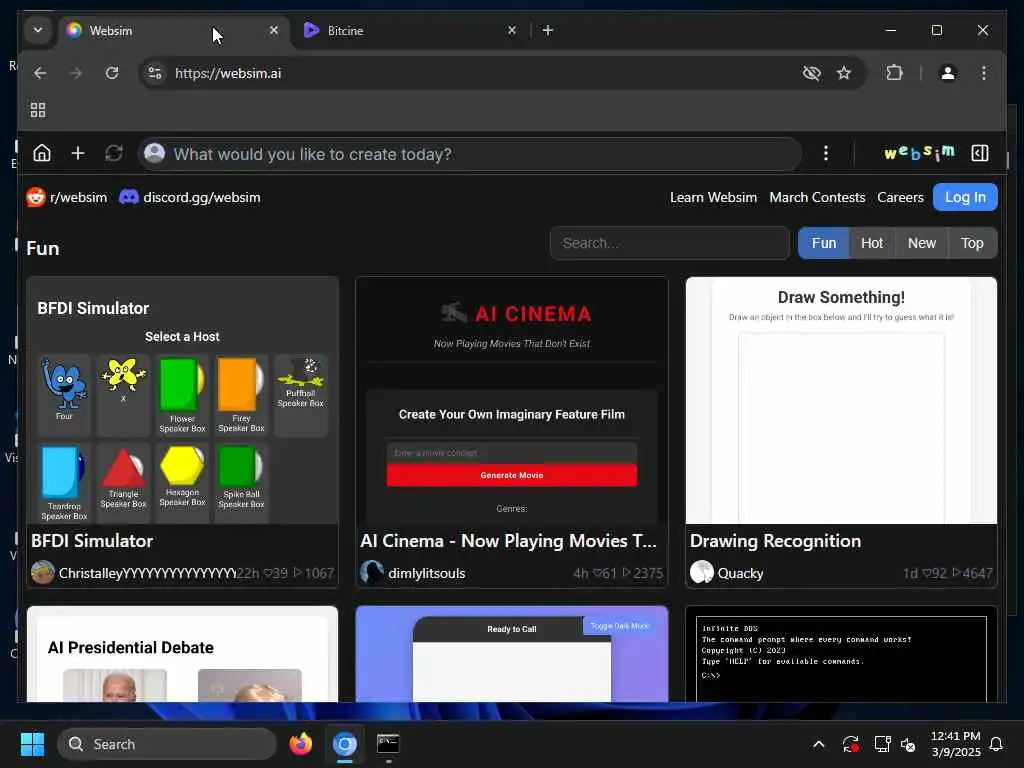
Task: Open AI Cinema project title
Action: pos(508,541)
